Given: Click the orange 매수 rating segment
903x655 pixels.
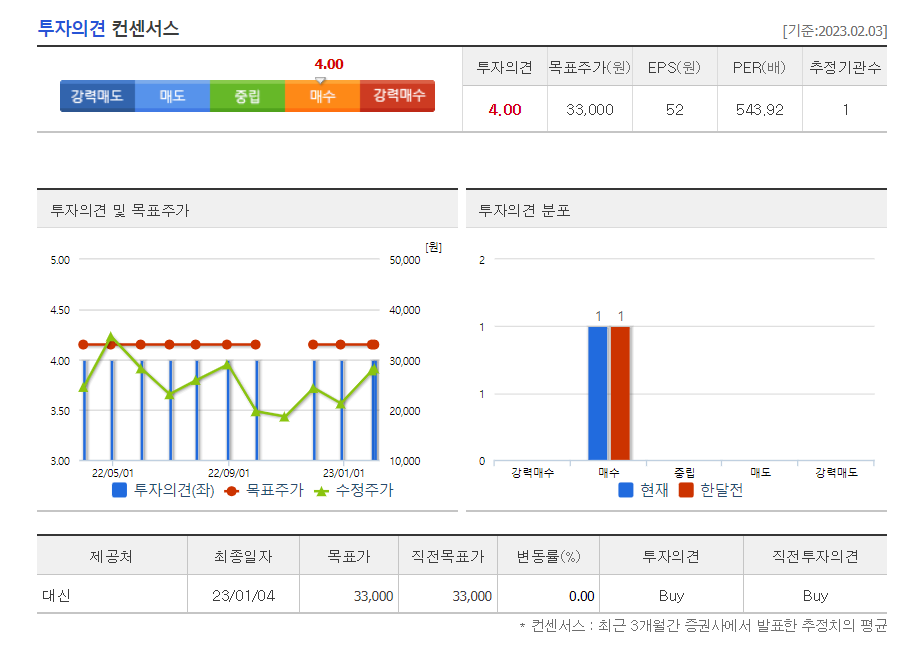Looking at the screenshot, I should tap(322, 96).
